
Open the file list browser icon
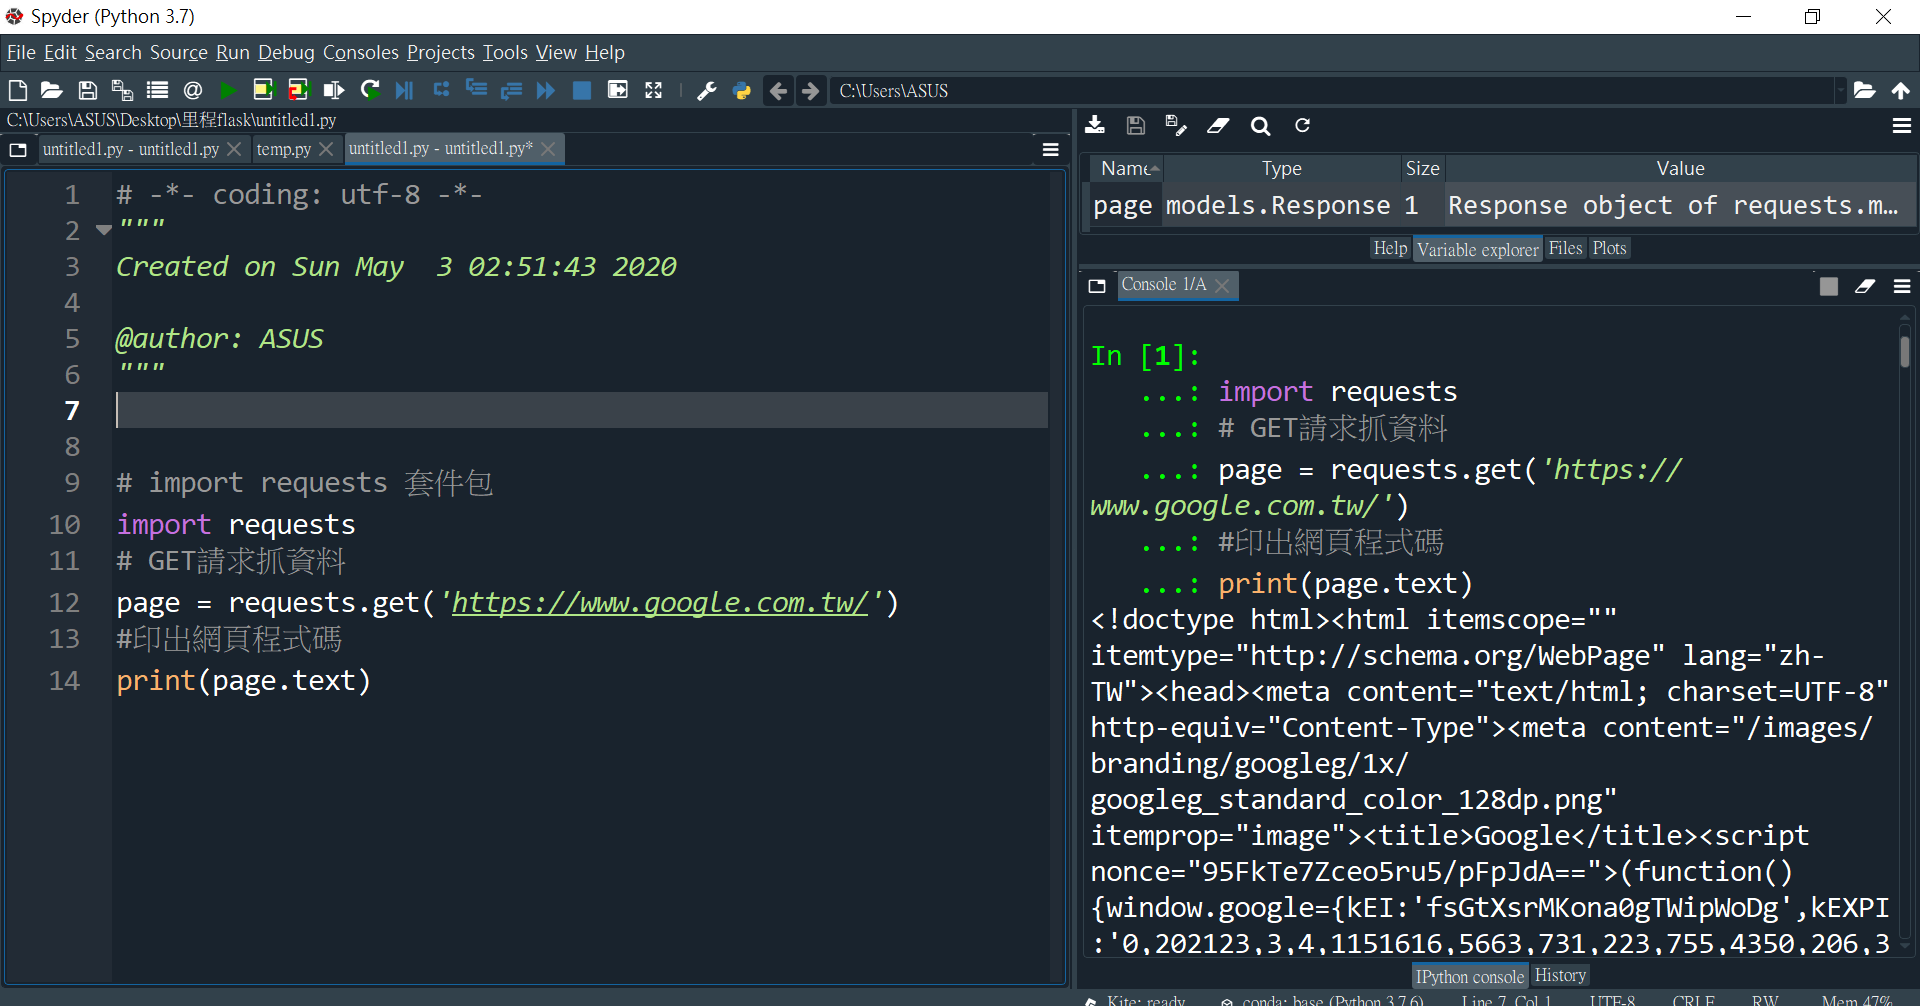157,90
